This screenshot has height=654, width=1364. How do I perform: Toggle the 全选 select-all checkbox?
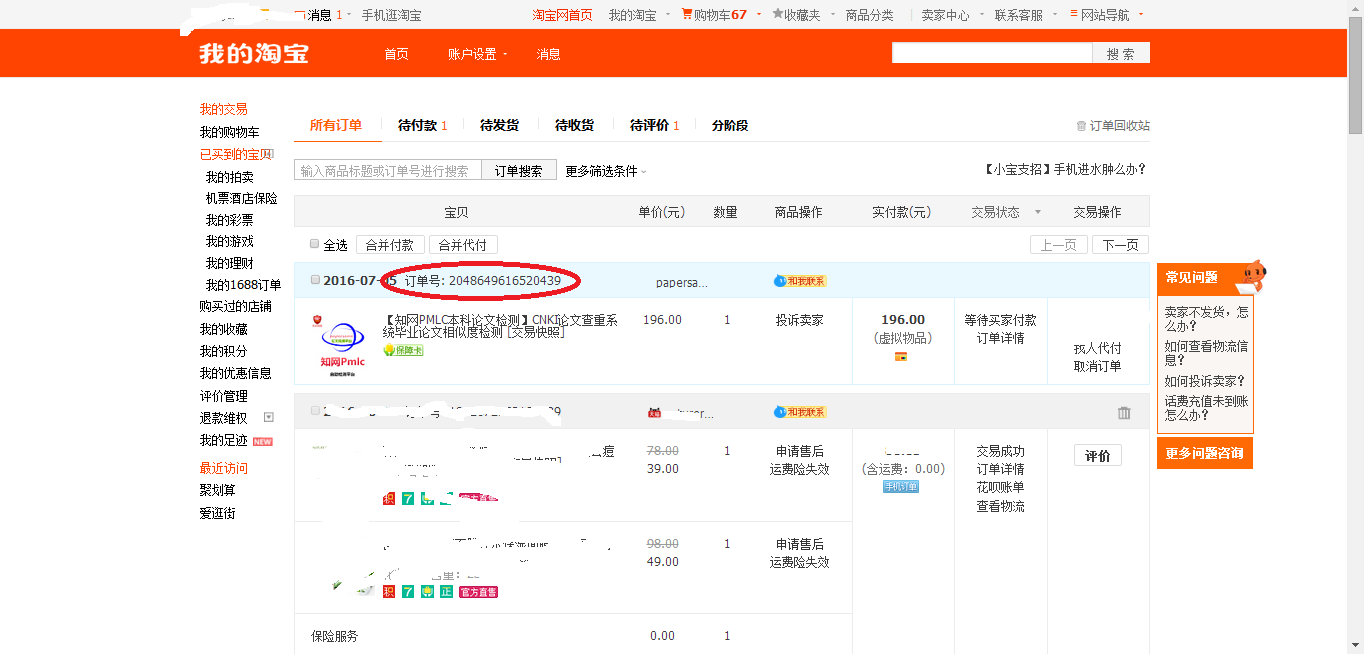click(x=315, y=244)
